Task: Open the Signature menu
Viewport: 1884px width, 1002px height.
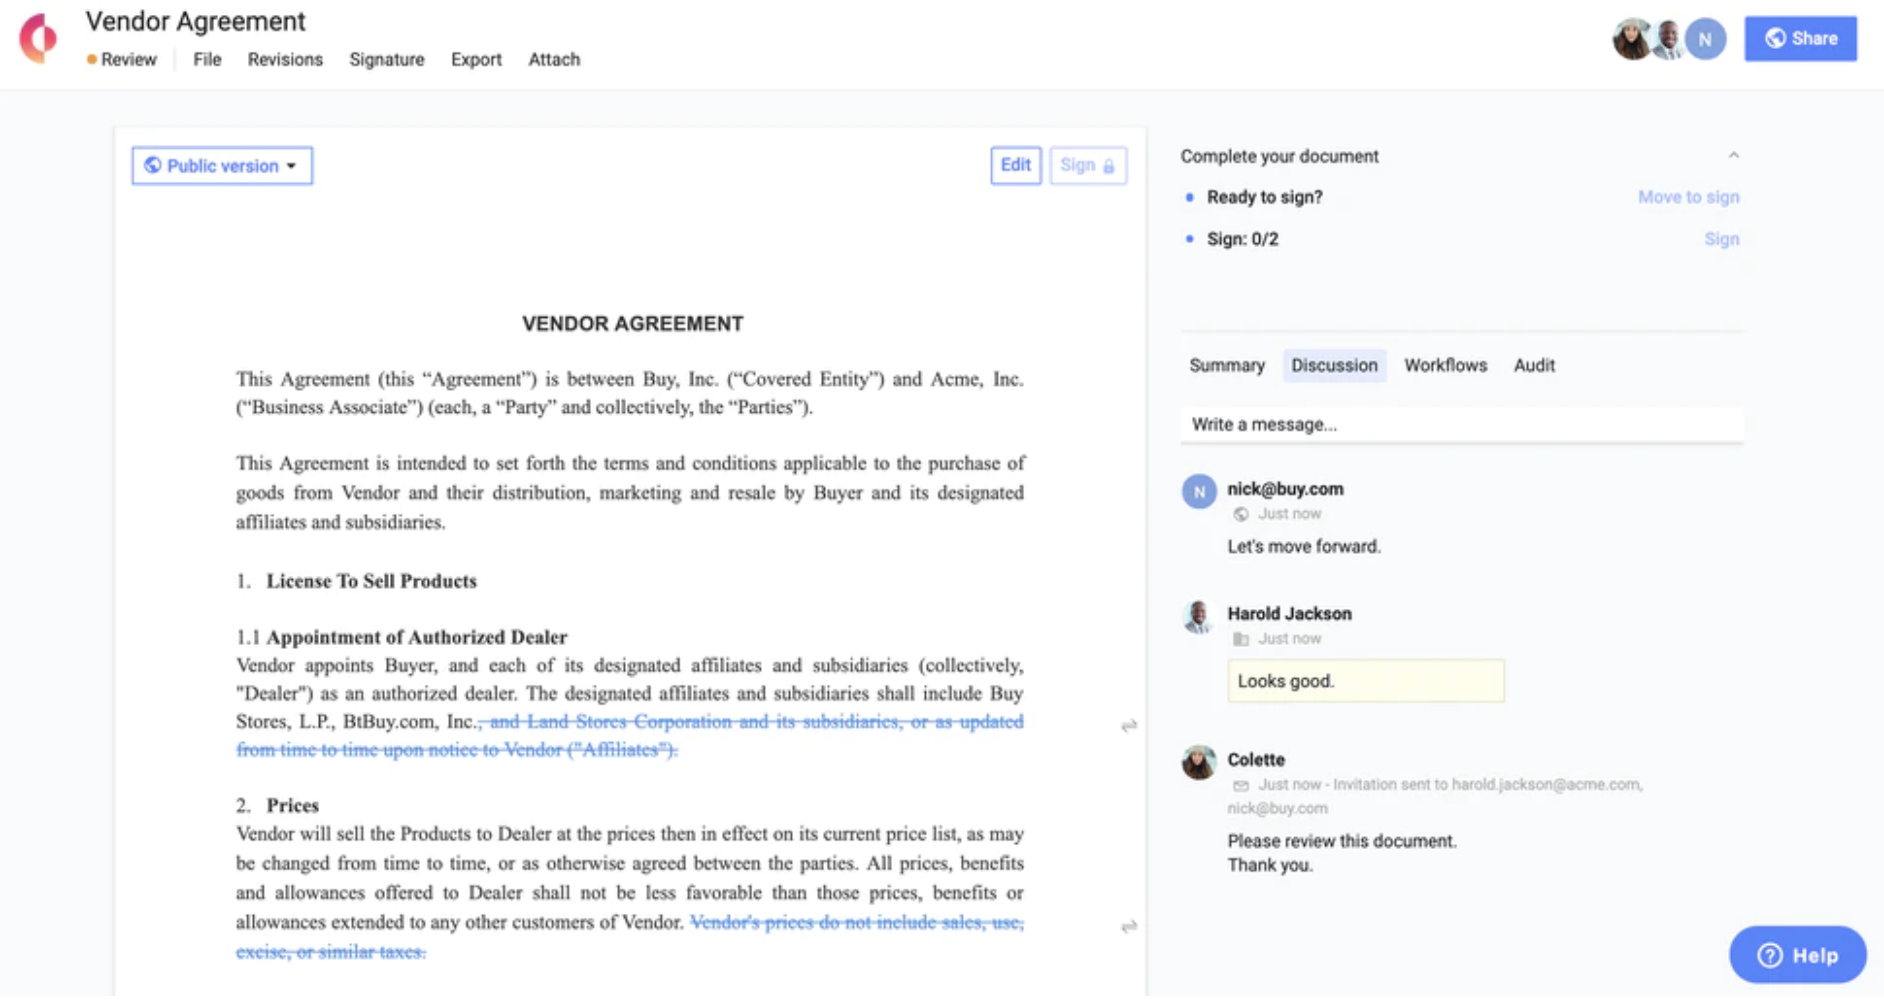Action: (x=387, y=59)
